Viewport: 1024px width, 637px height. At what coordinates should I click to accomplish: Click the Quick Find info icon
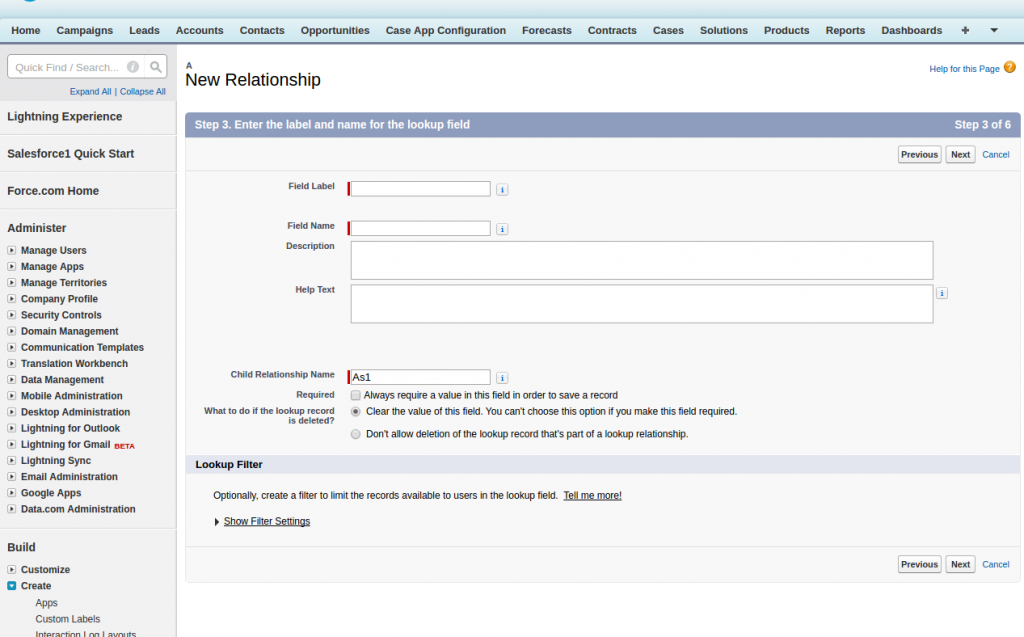[133, 67]
